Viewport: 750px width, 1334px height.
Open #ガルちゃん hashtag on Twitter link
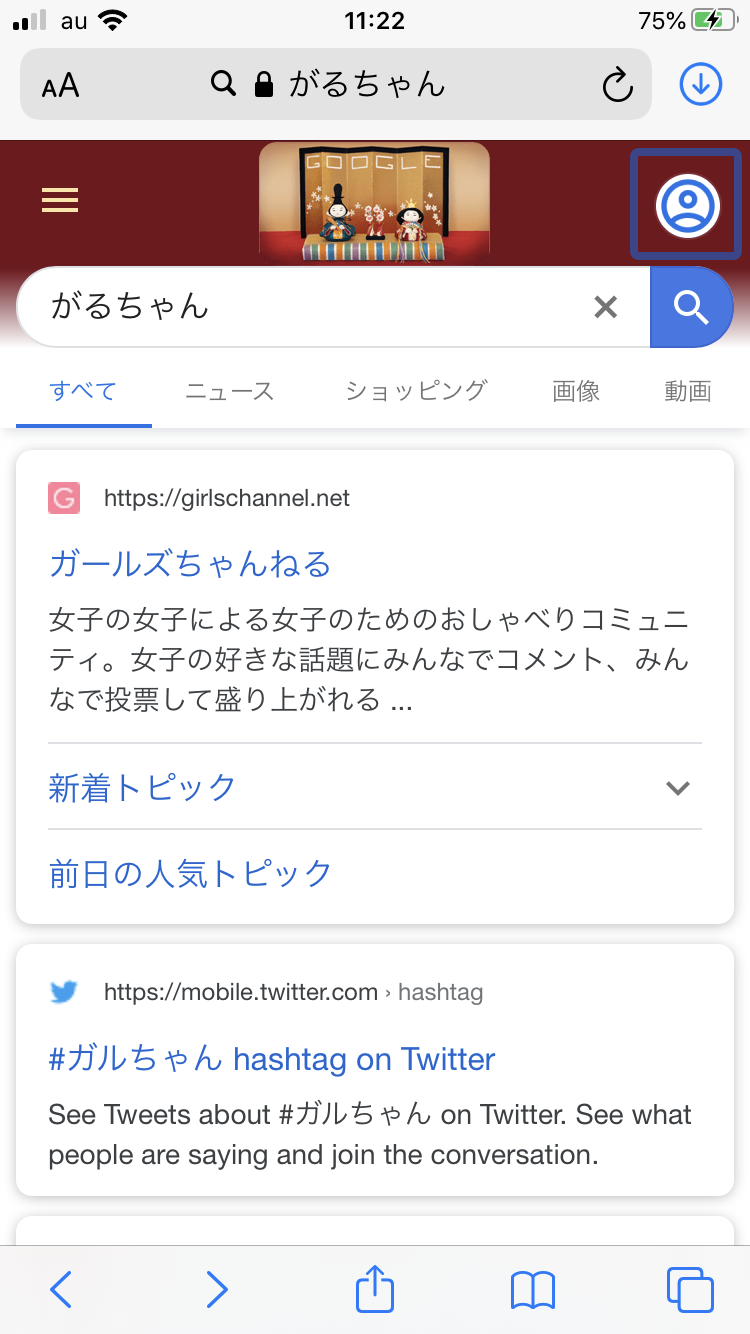click(272, 1059)
